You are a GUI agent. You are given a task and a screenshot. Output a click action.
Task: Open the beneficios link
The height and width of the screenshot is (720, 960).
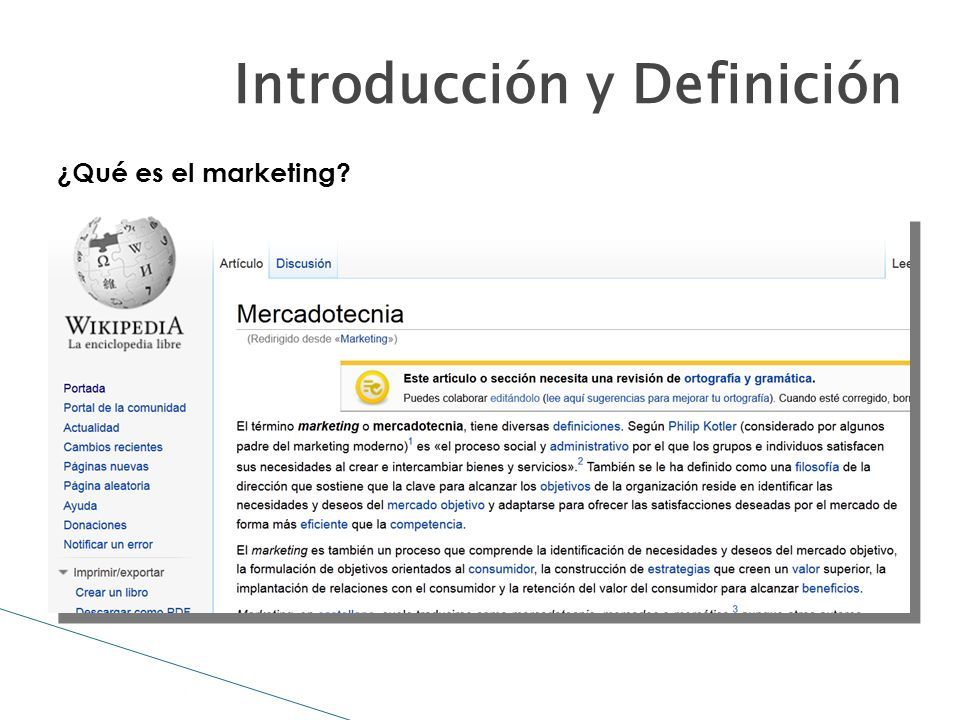click(x=831, y=588)
